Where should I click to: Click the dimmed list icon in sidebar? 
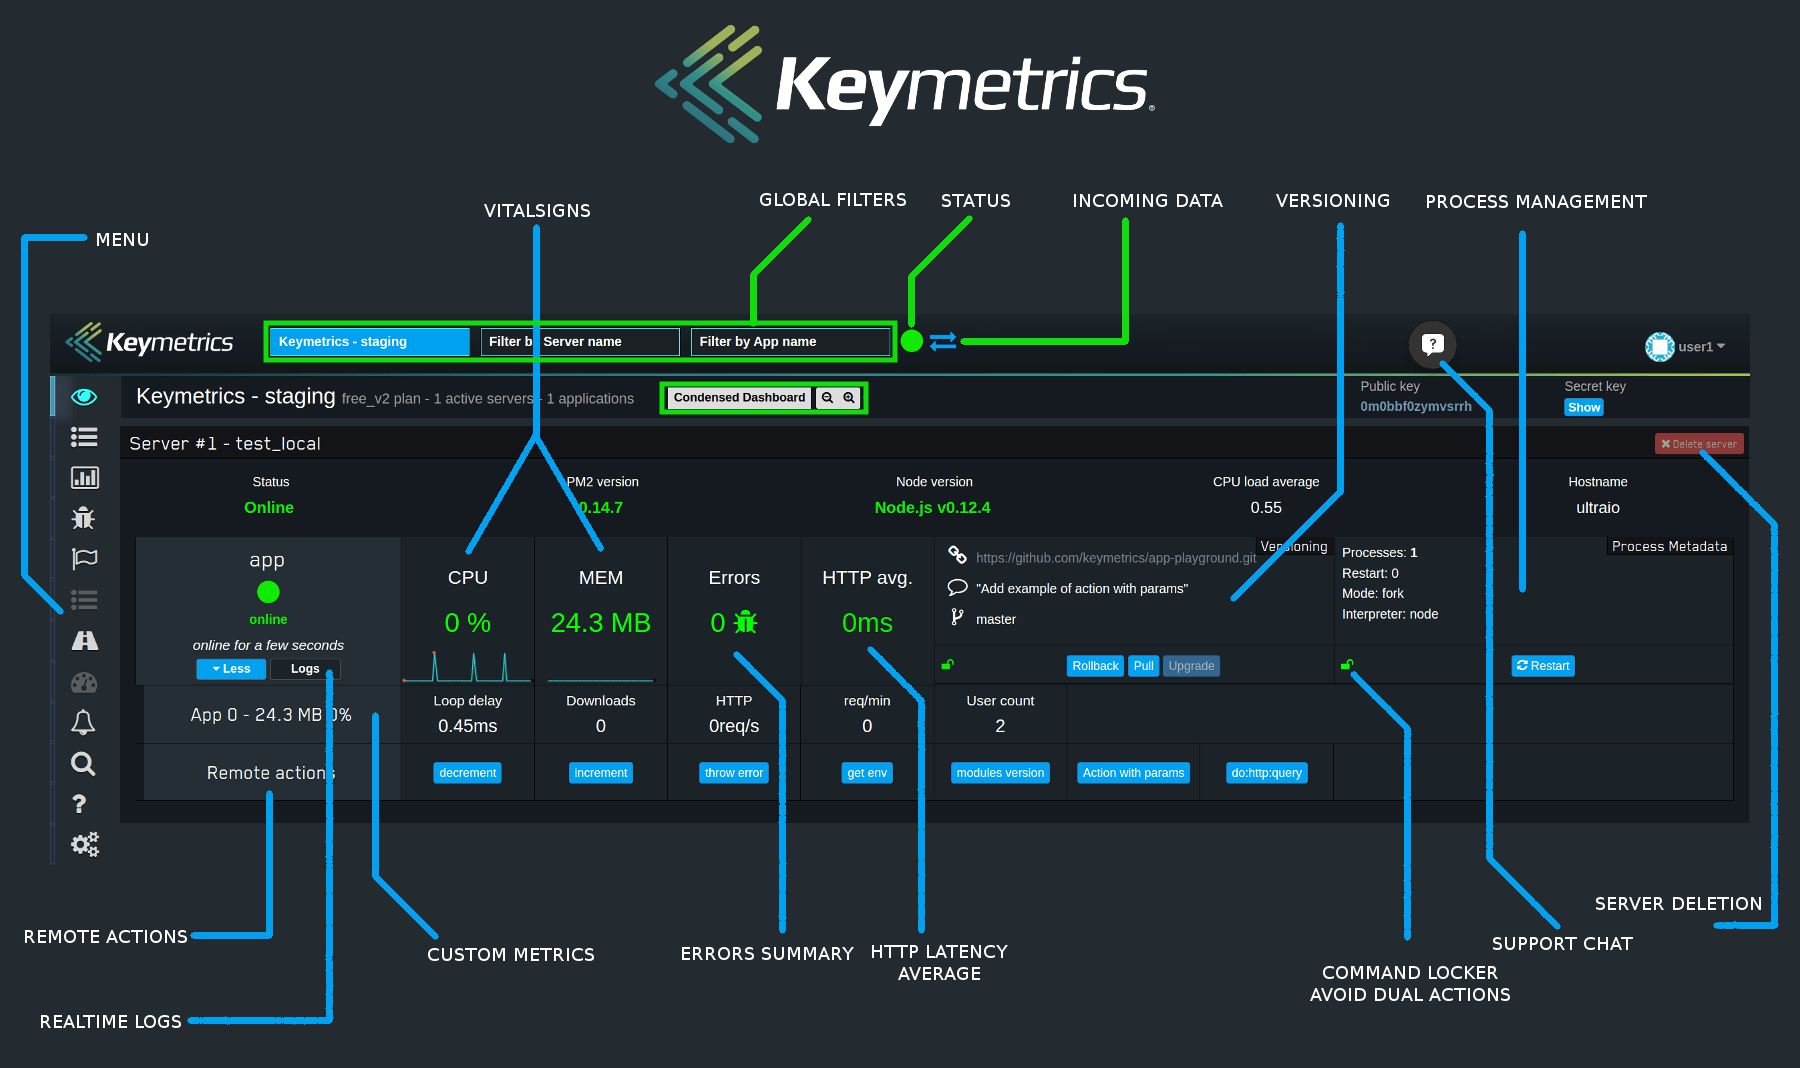click(x=84, y=600)
